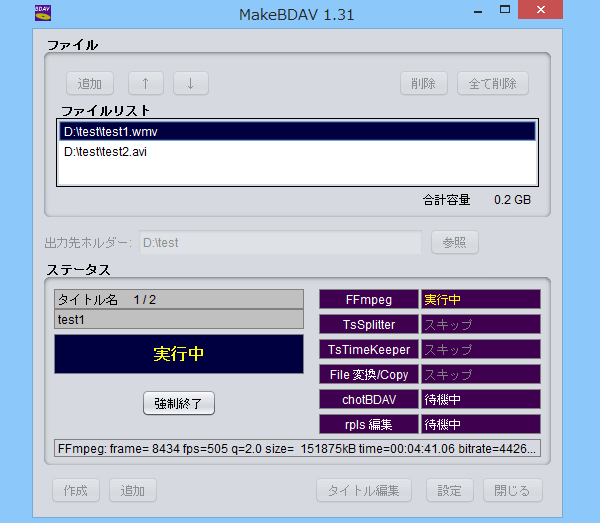Click the FFmpeg frame progress log line
The image size is (600, 523).
297,448
